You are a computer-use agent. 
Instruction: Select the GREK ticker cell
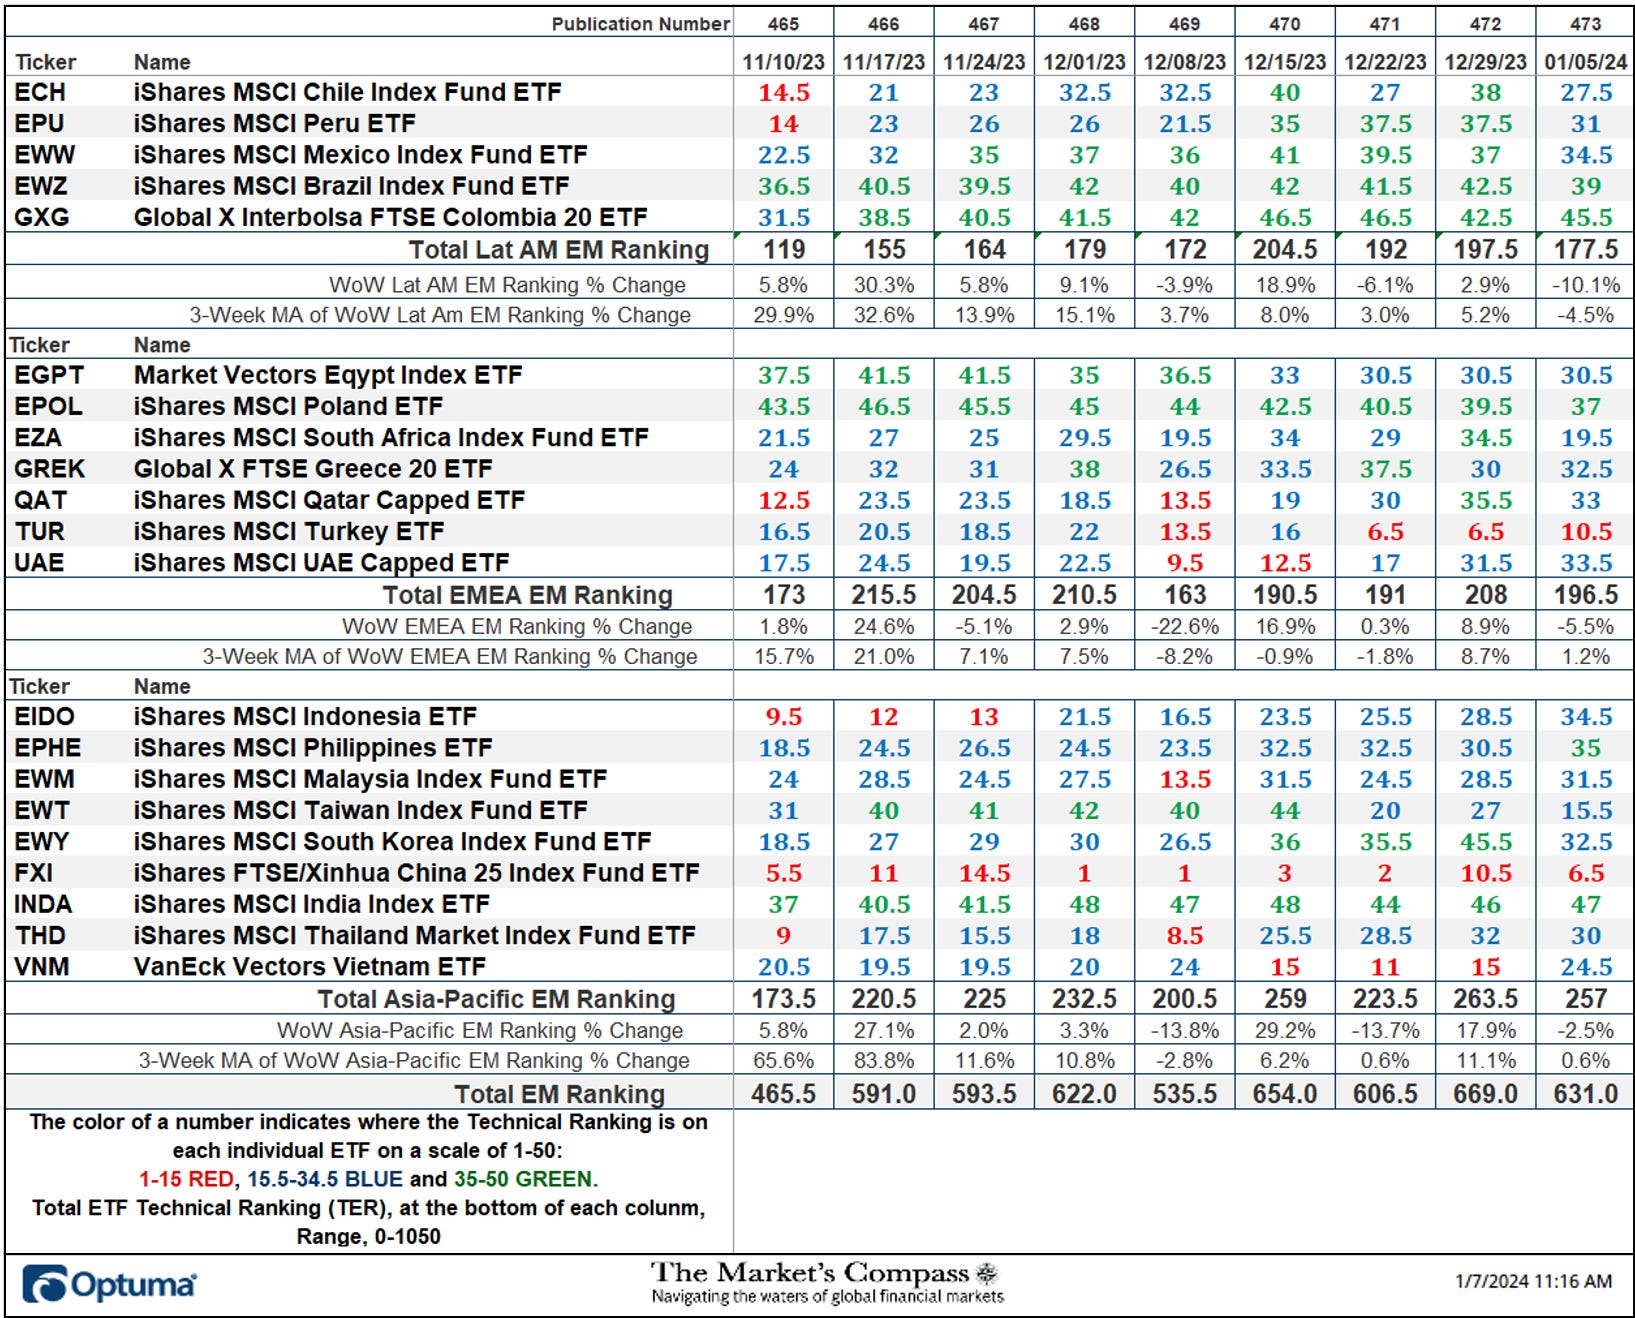(50, 468)
